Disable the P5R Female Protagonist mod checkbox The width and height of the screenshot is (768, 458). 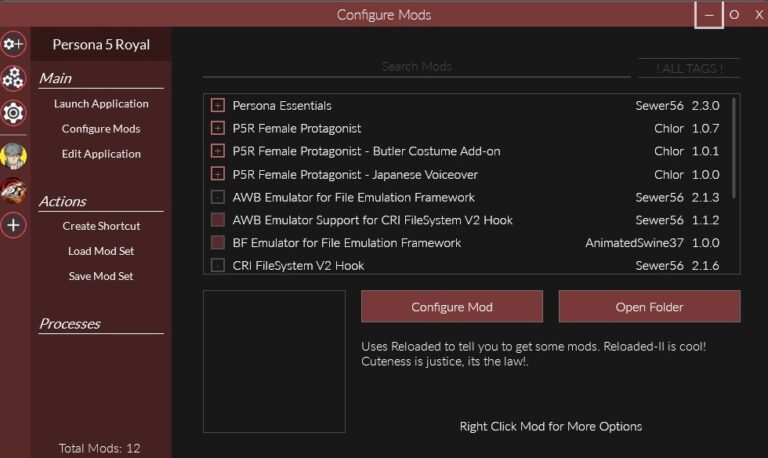218,128
